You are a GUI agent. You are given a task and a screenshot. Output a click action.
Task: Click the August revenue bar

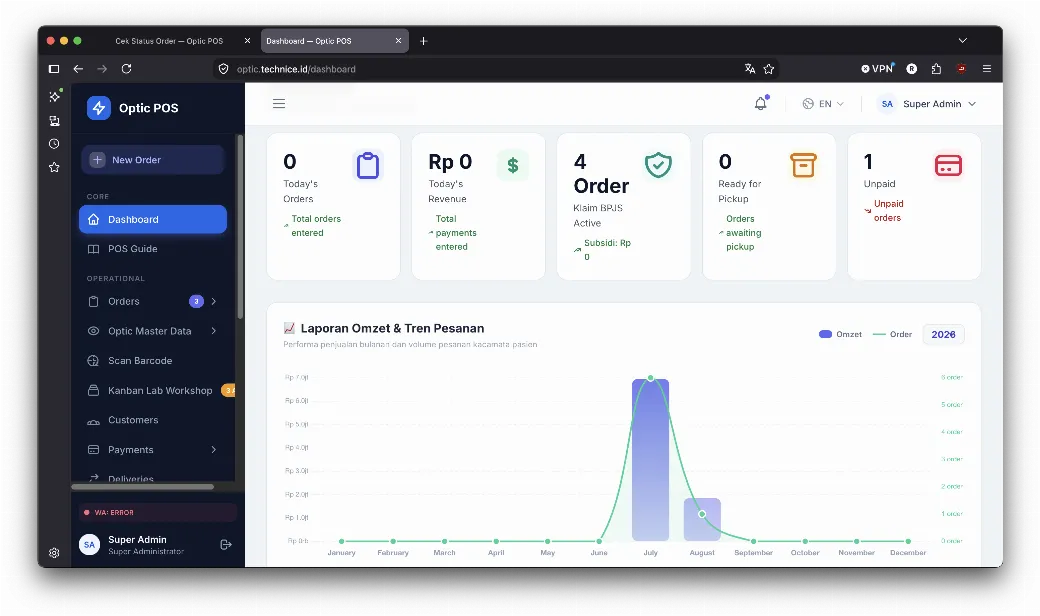[702, 520]
